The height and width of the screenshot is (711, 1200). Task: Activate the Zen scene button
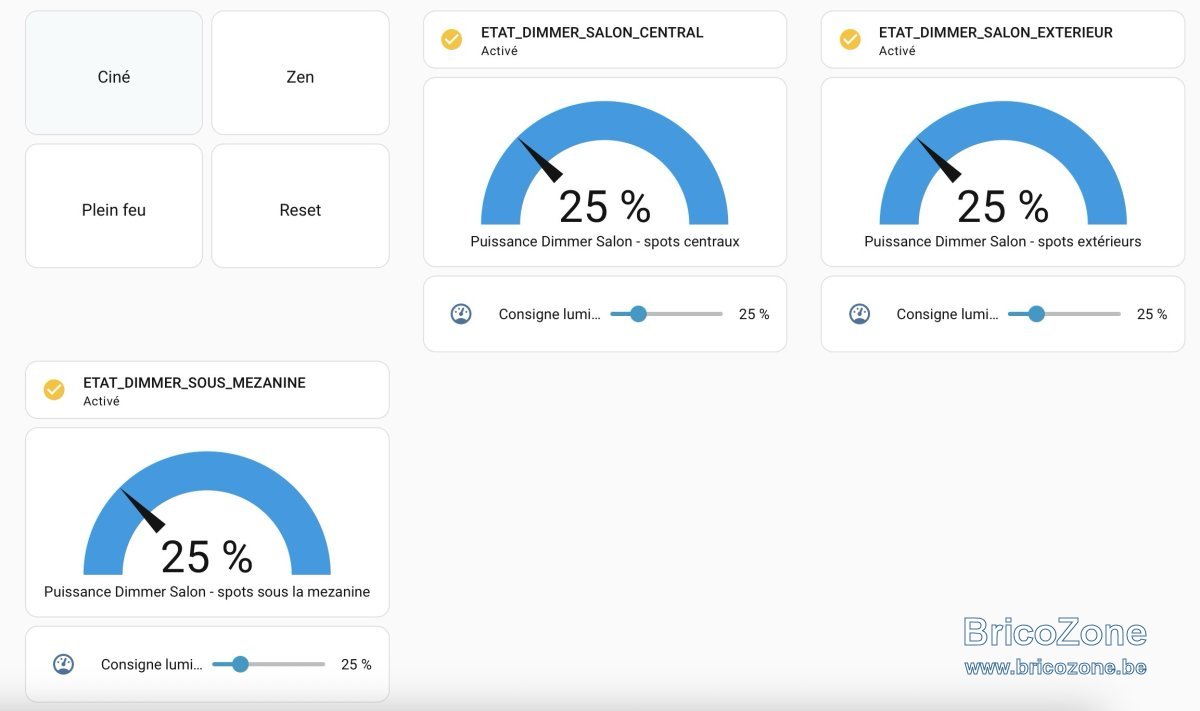(300, 73)
